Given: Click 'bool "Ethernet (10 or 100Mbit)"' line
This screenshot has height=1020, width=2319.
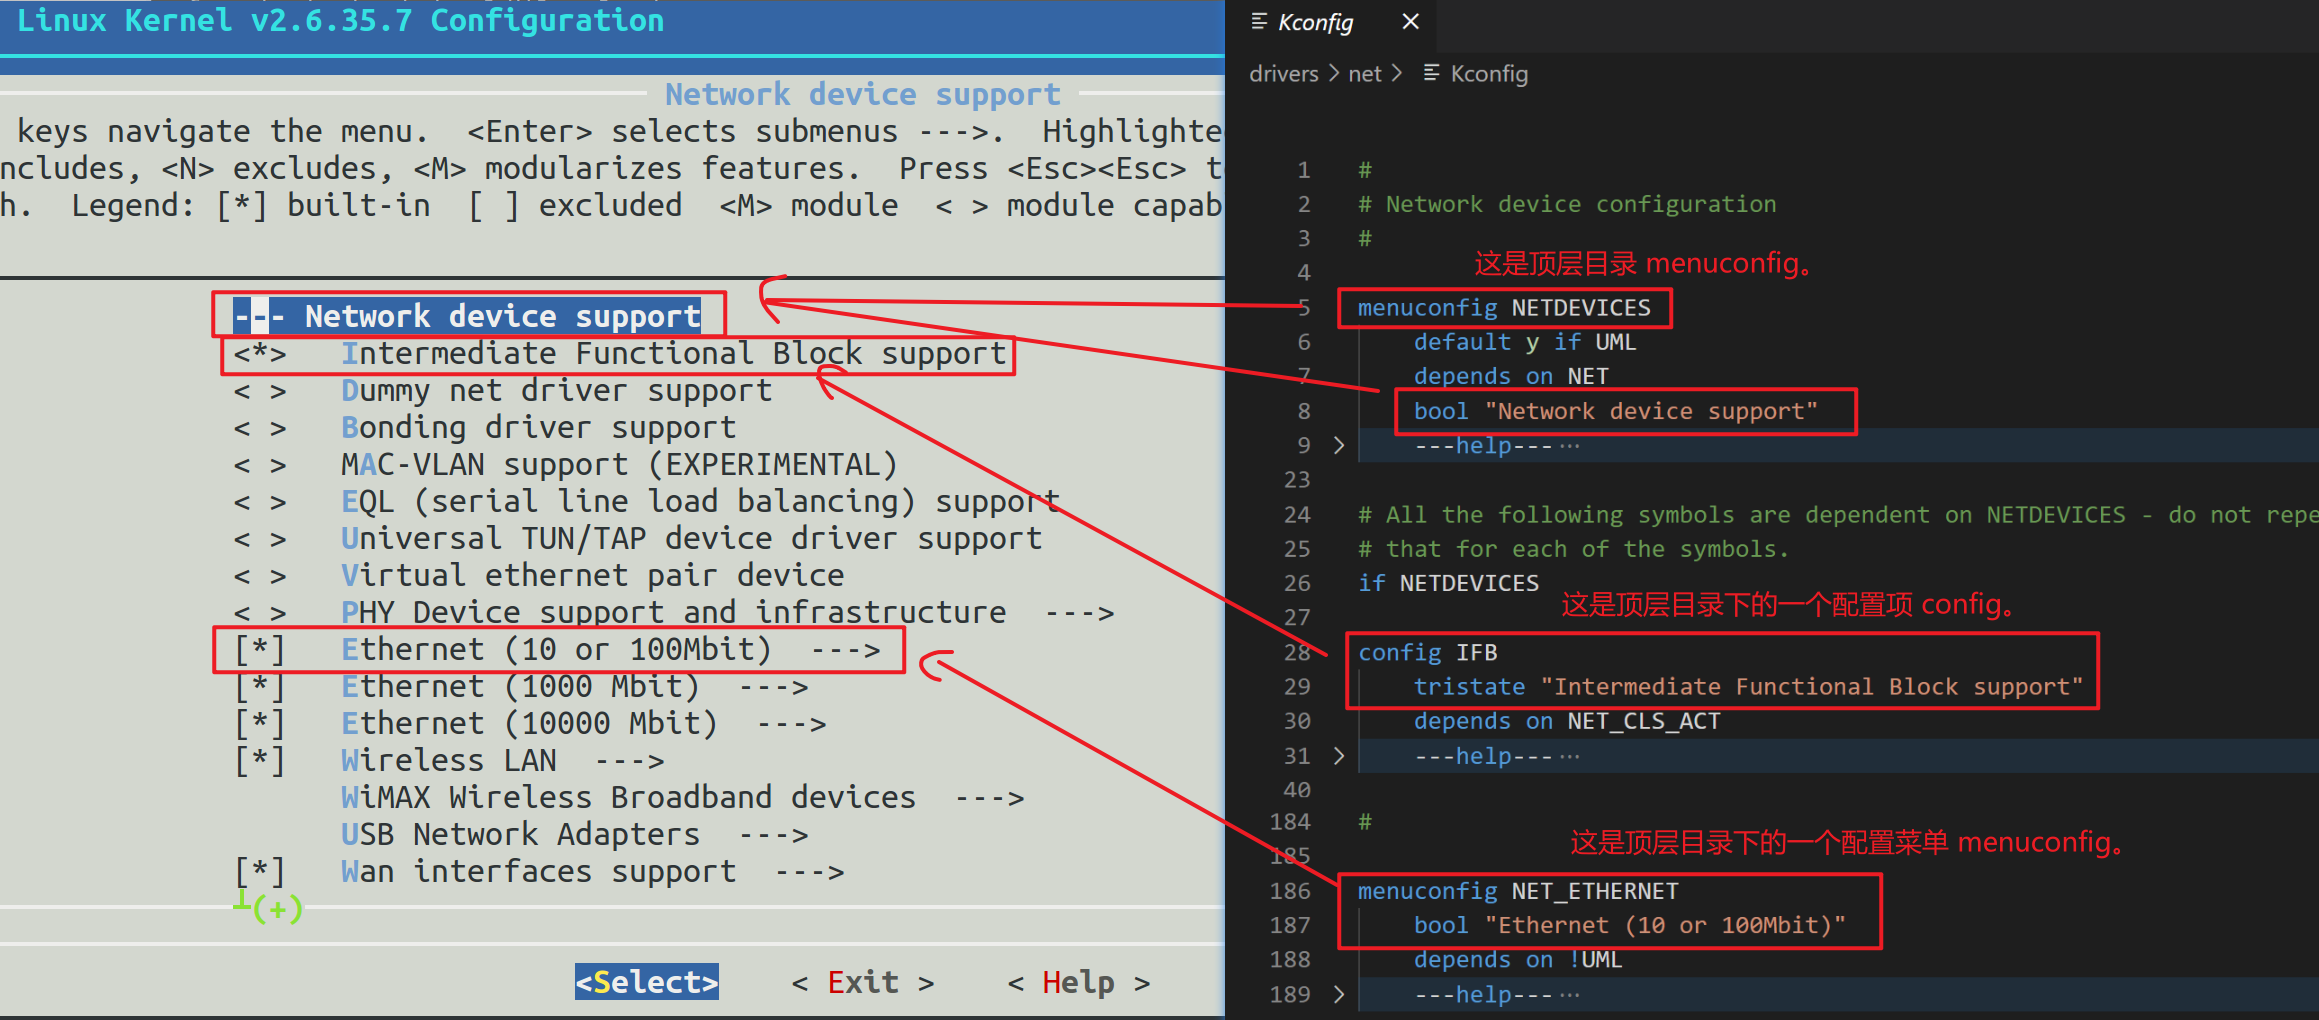Looking at the screenshot, I should (x=1630, y=925).
